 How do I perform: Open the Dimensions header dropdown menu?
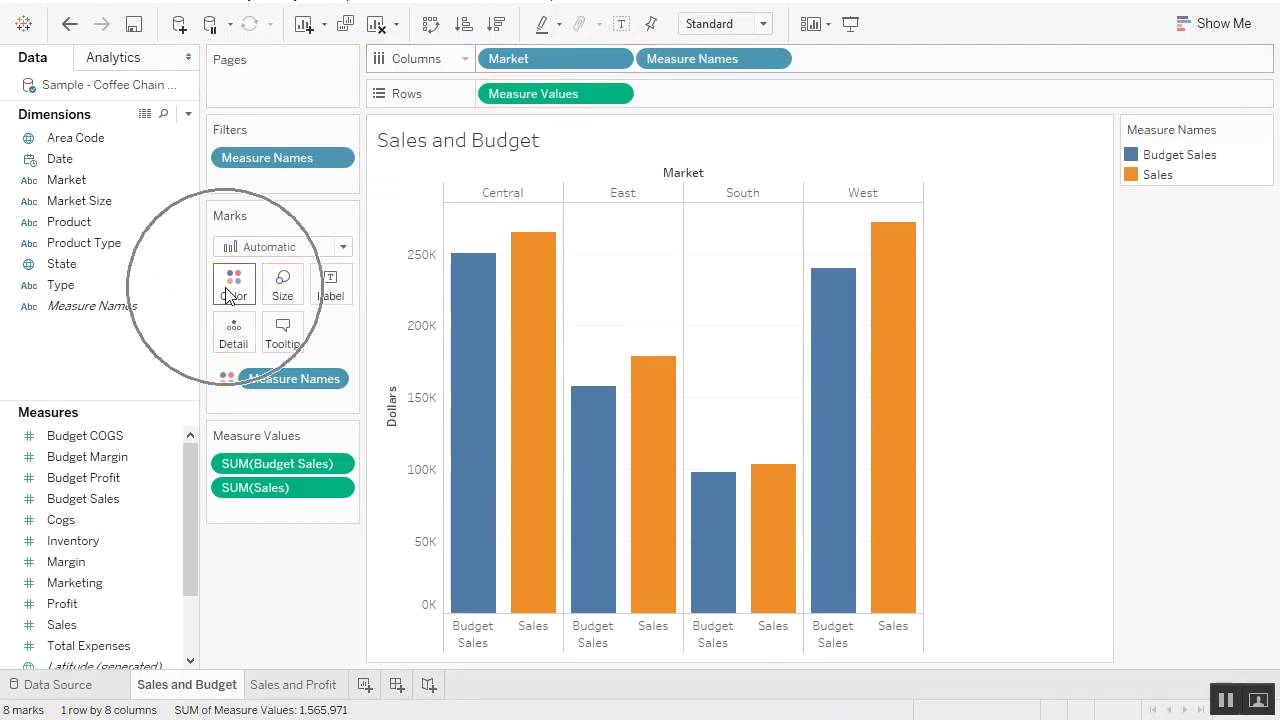pyautogui.click(x=188, y=114)
